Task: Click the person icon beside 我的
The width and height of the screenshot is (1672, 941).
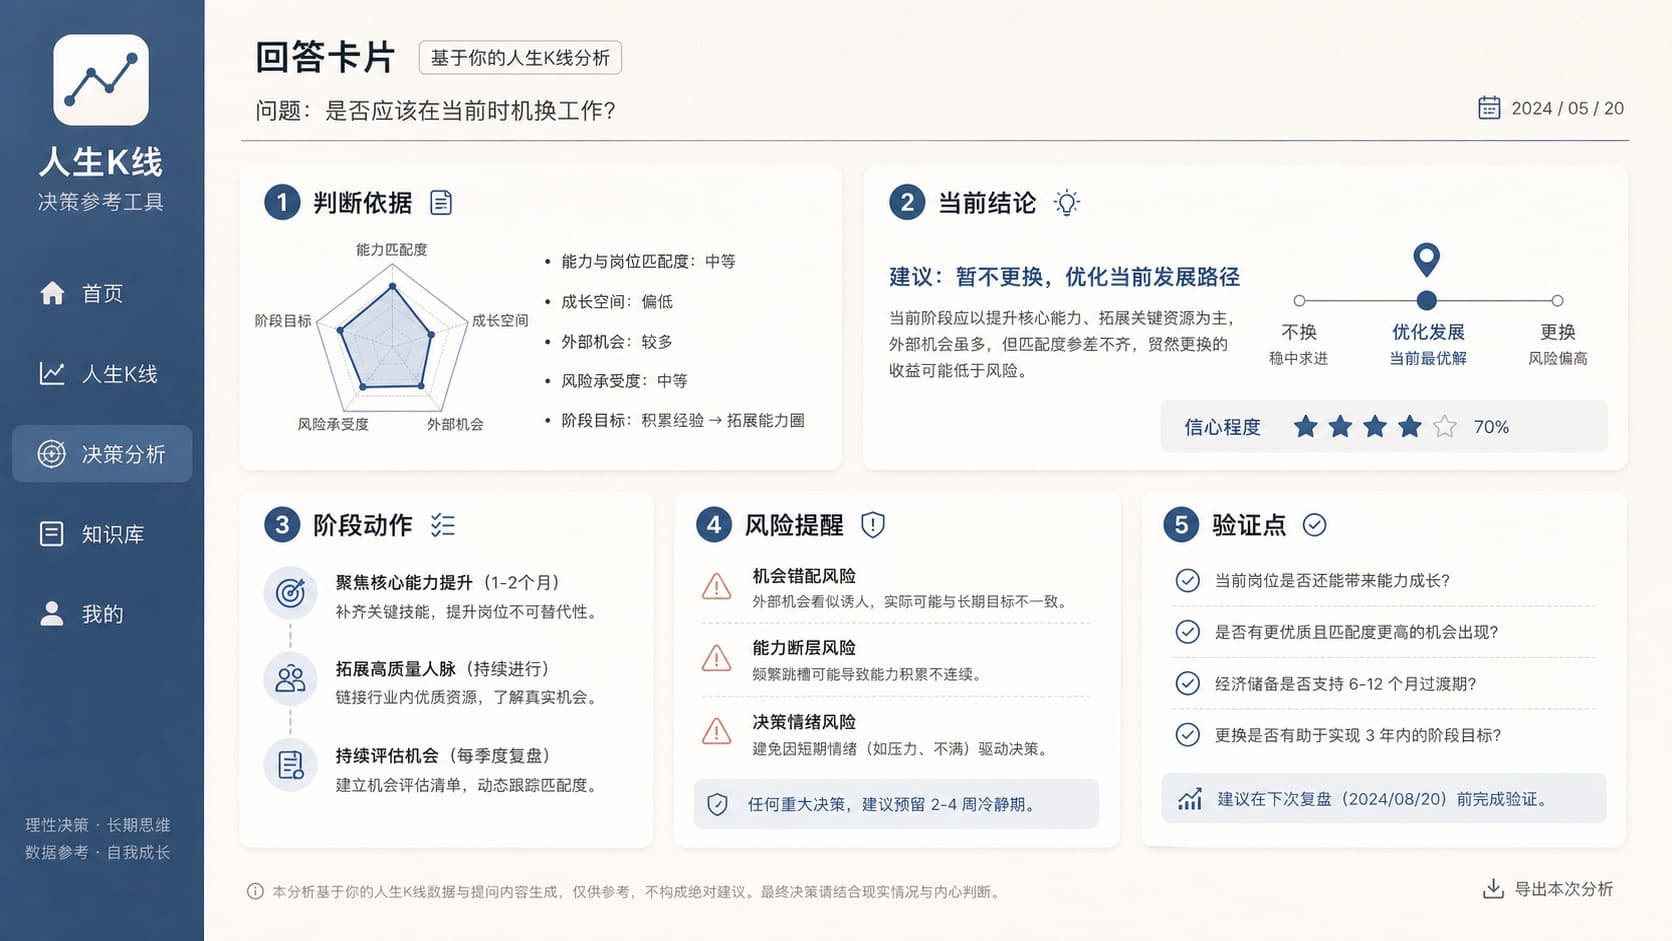Action: coord(52,613)
